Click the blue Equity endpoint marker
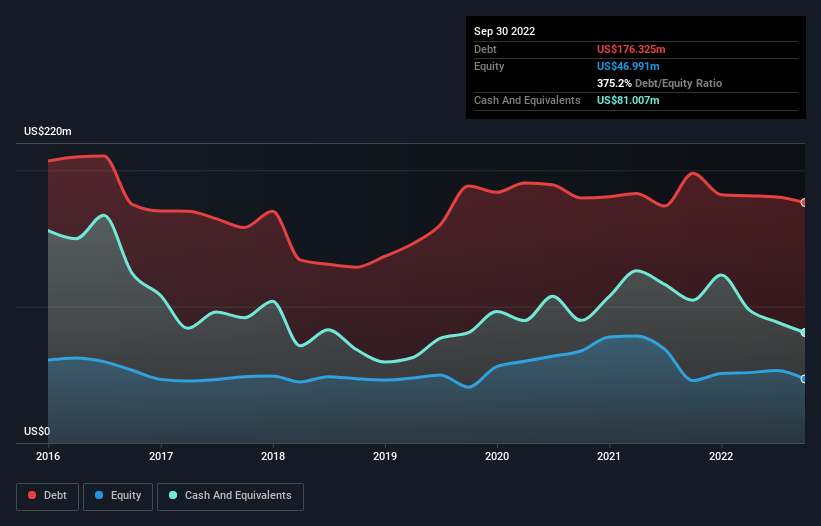 [x=804, y=379]
